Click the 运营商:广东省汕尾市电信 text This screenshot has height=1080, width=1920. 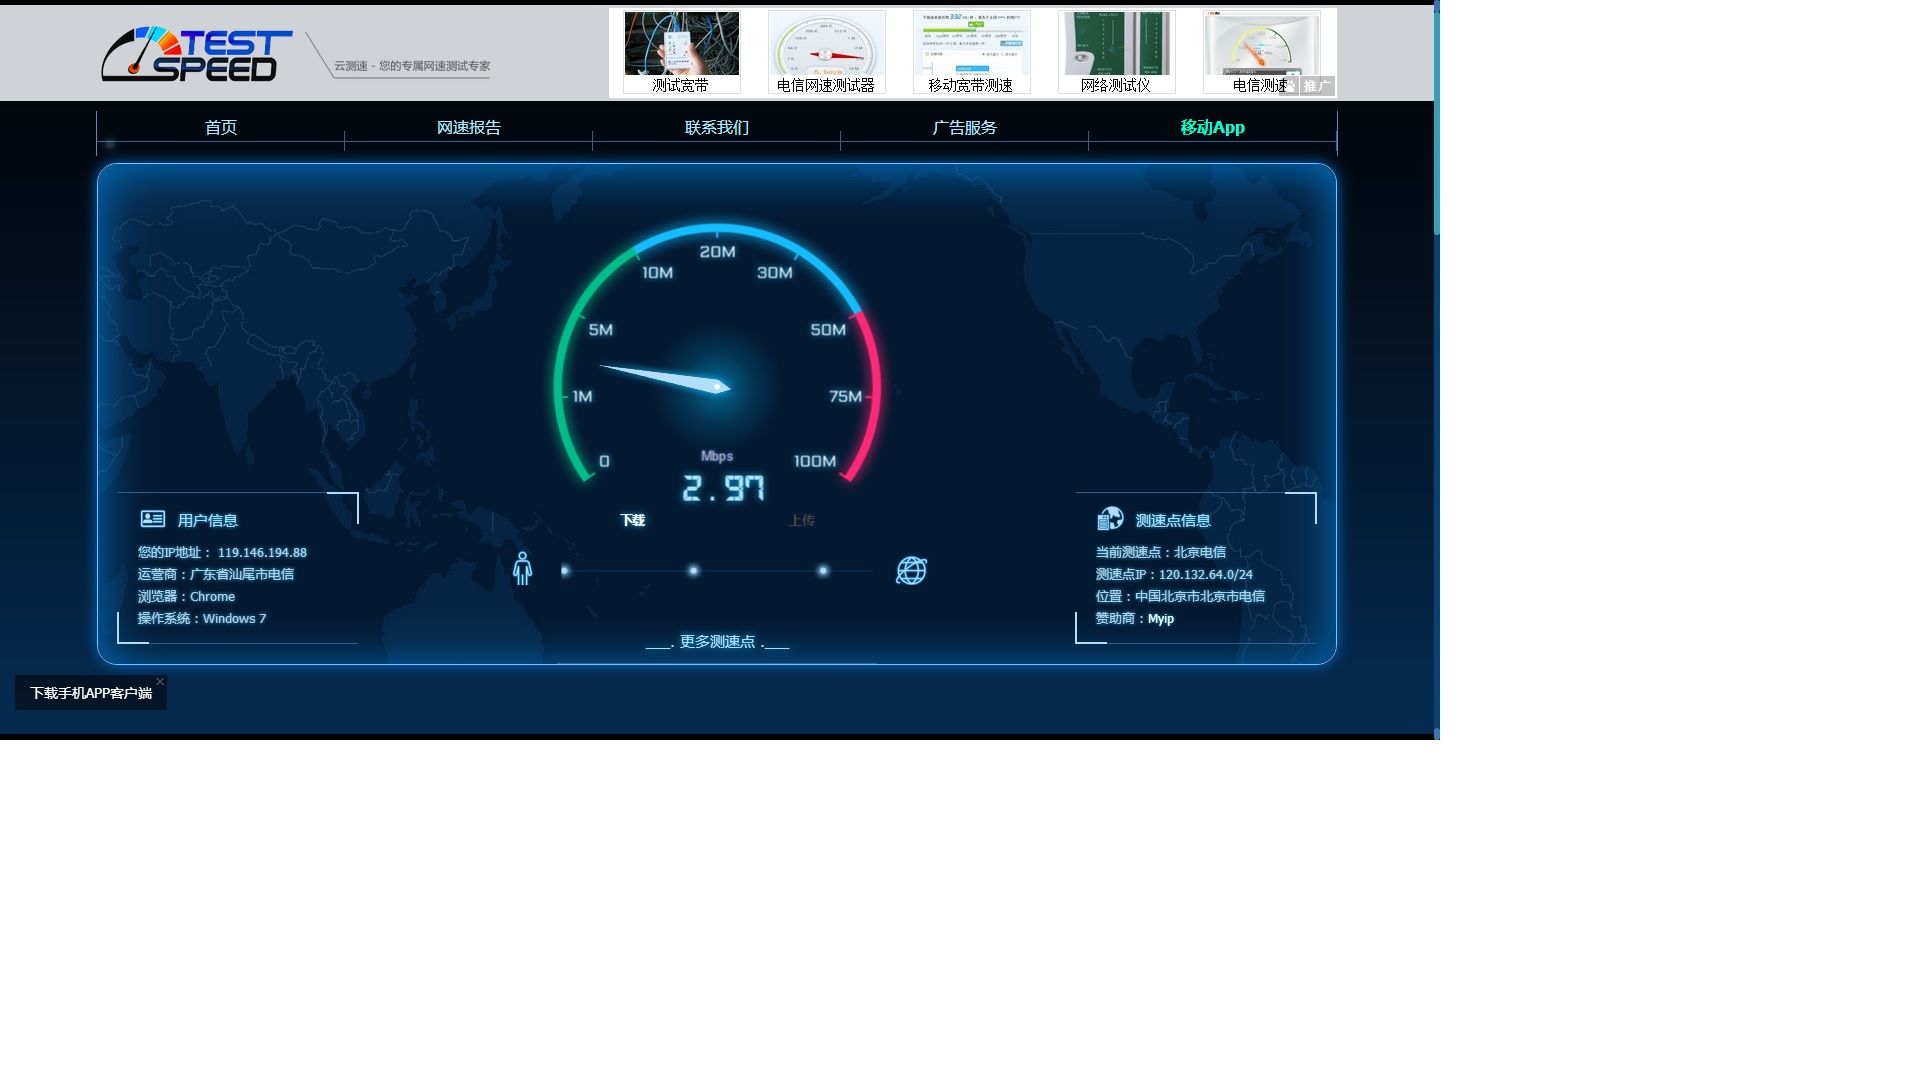click(x=216, y=575)
